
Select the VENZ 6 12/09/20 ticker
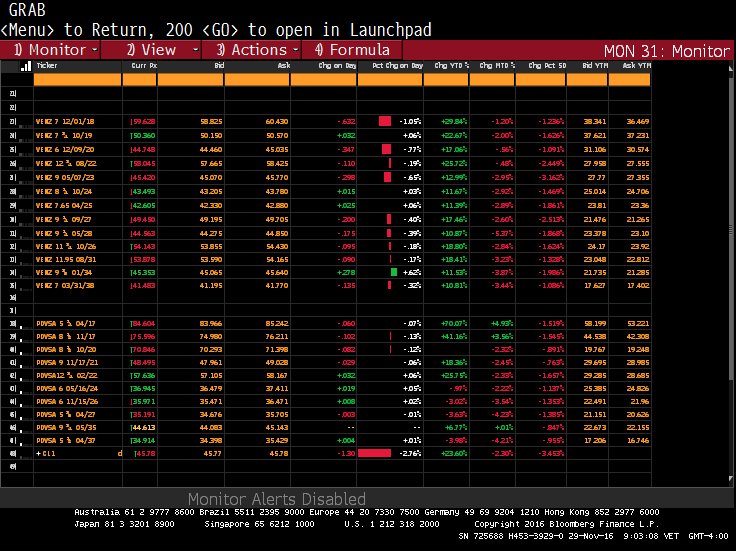tap(65, 150)
